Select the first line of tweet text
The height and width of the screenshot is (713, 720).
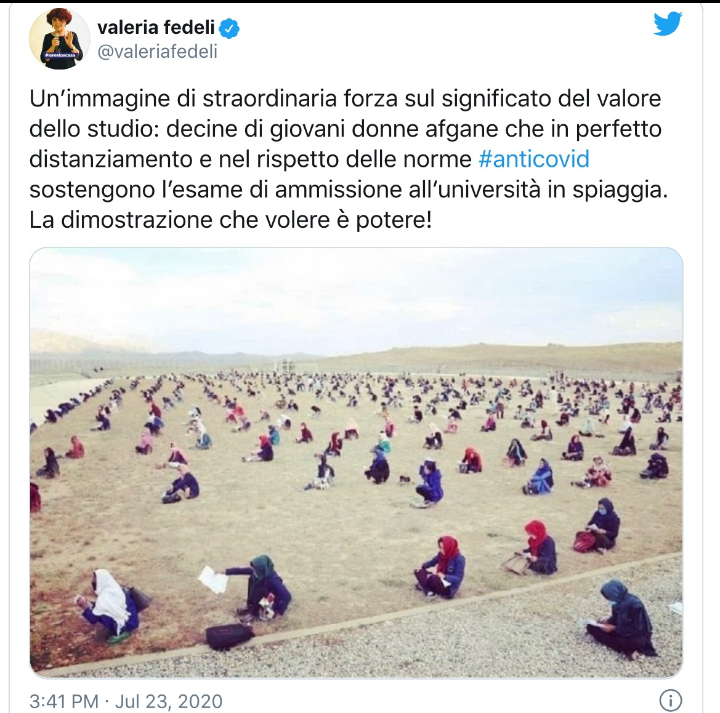345,99
